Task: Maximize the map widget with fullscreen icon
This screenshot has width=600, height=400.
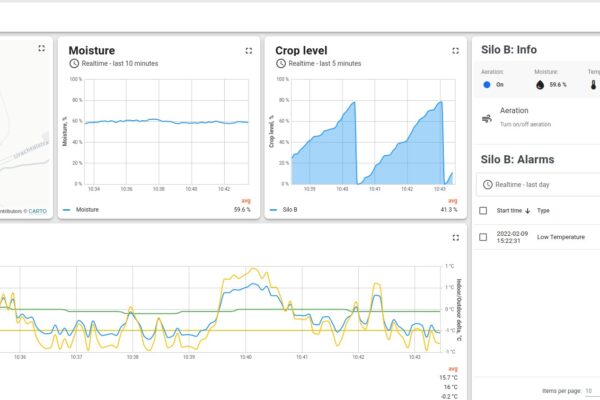Action: tap(41, 47)
